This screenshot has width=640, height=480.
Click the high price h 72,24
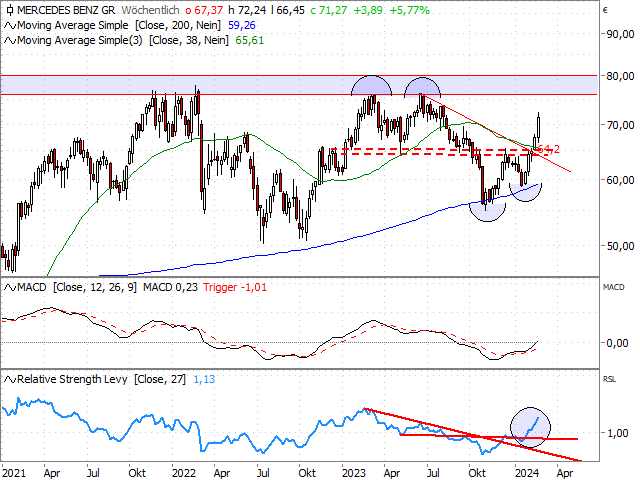[x=247, y=10]
